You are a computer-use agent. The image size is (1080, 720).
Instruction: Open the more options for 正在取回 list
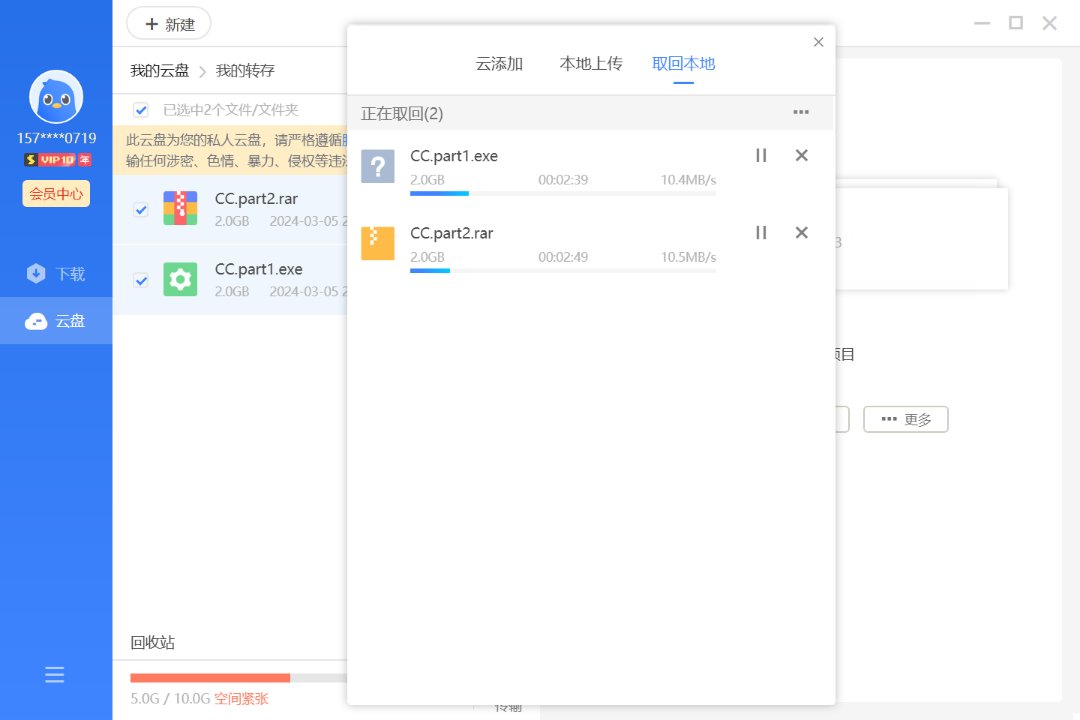801,113
